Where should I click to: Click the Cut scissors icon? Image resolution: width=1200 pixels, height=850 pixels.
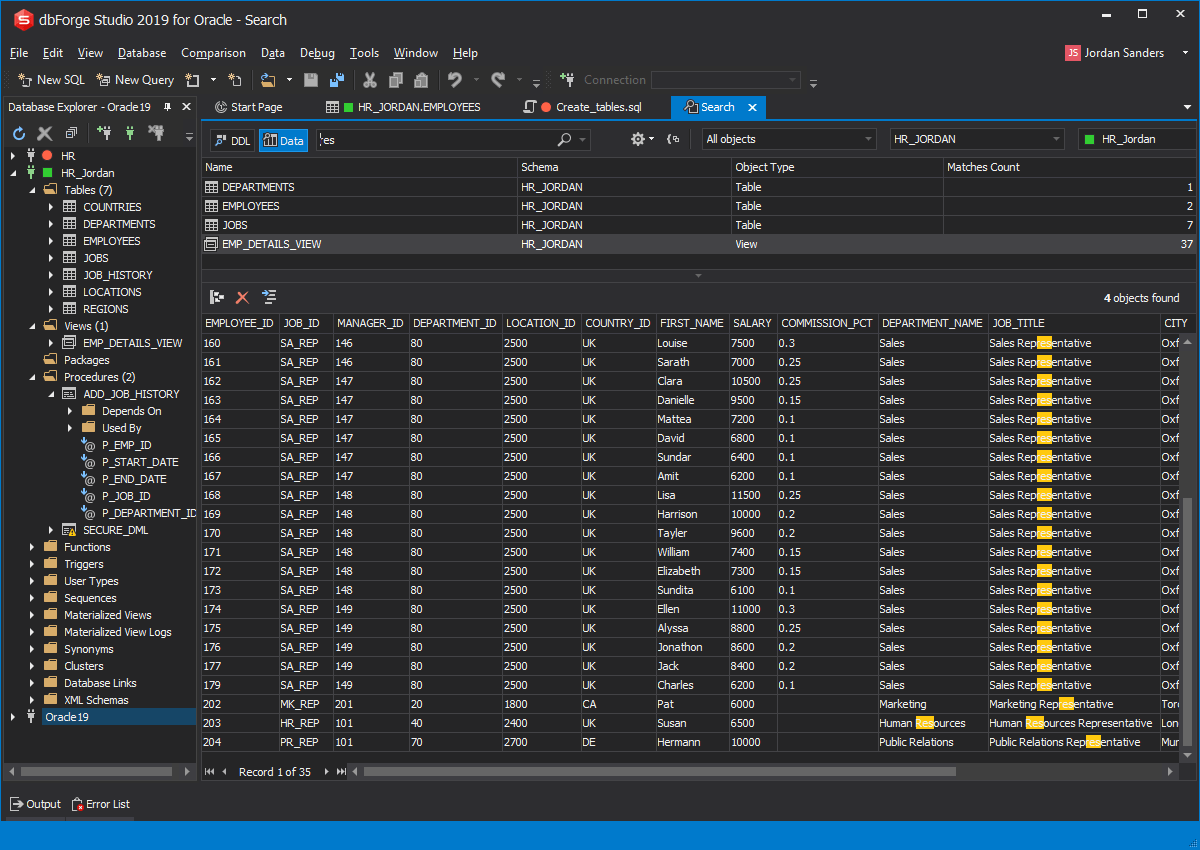370,80
